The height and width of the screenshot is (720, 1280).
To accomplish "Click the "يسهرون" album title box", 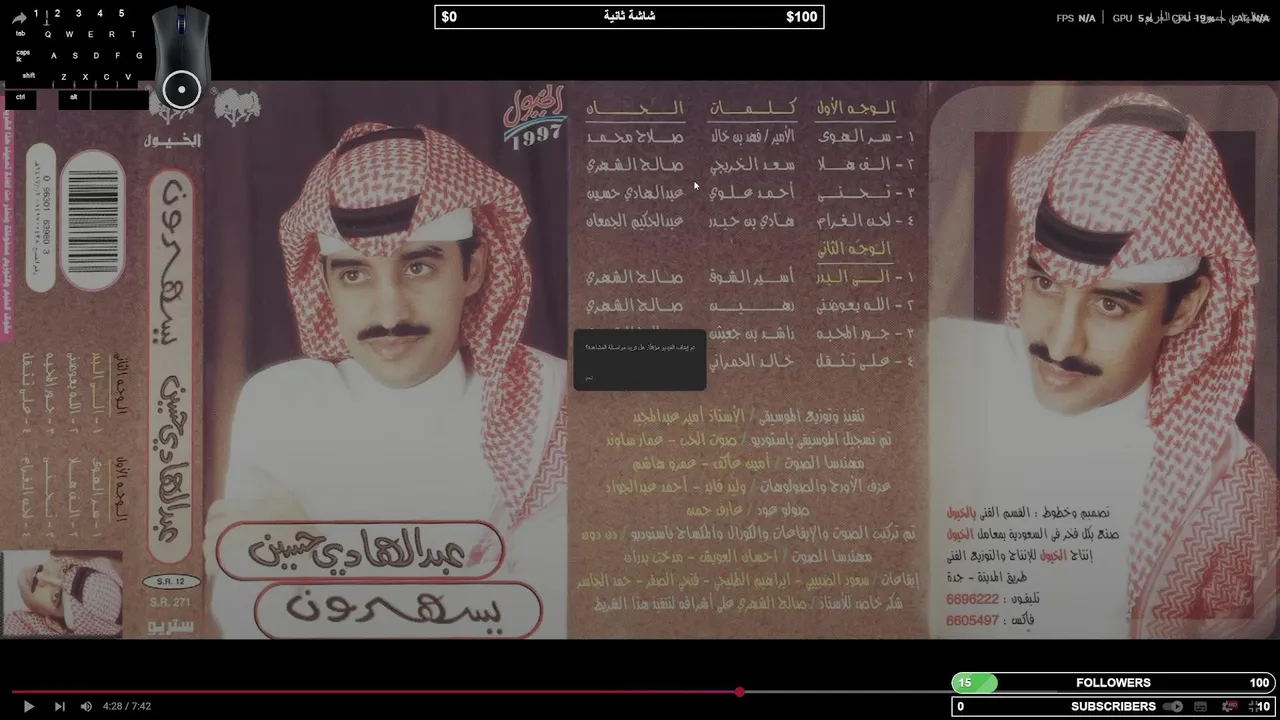I will click(398, 608).
